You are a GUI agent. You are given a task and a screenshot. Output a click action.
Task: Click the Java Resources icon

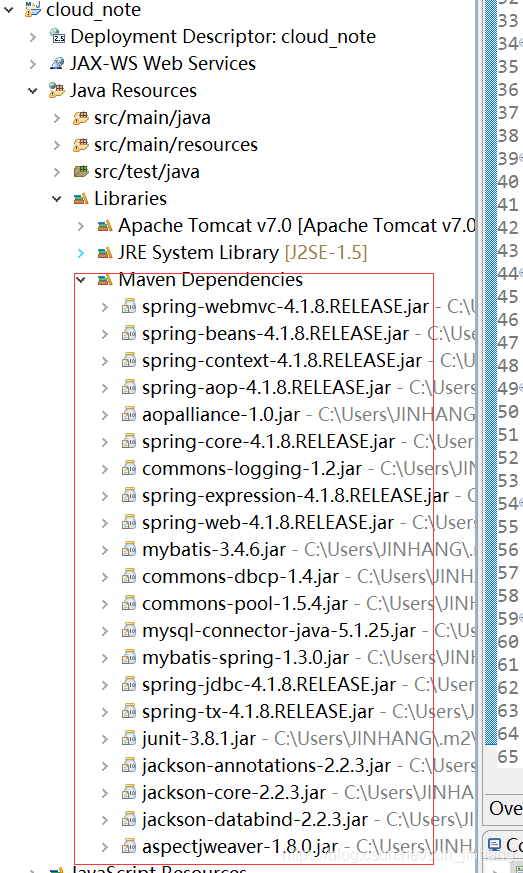[x=57, y=90]
